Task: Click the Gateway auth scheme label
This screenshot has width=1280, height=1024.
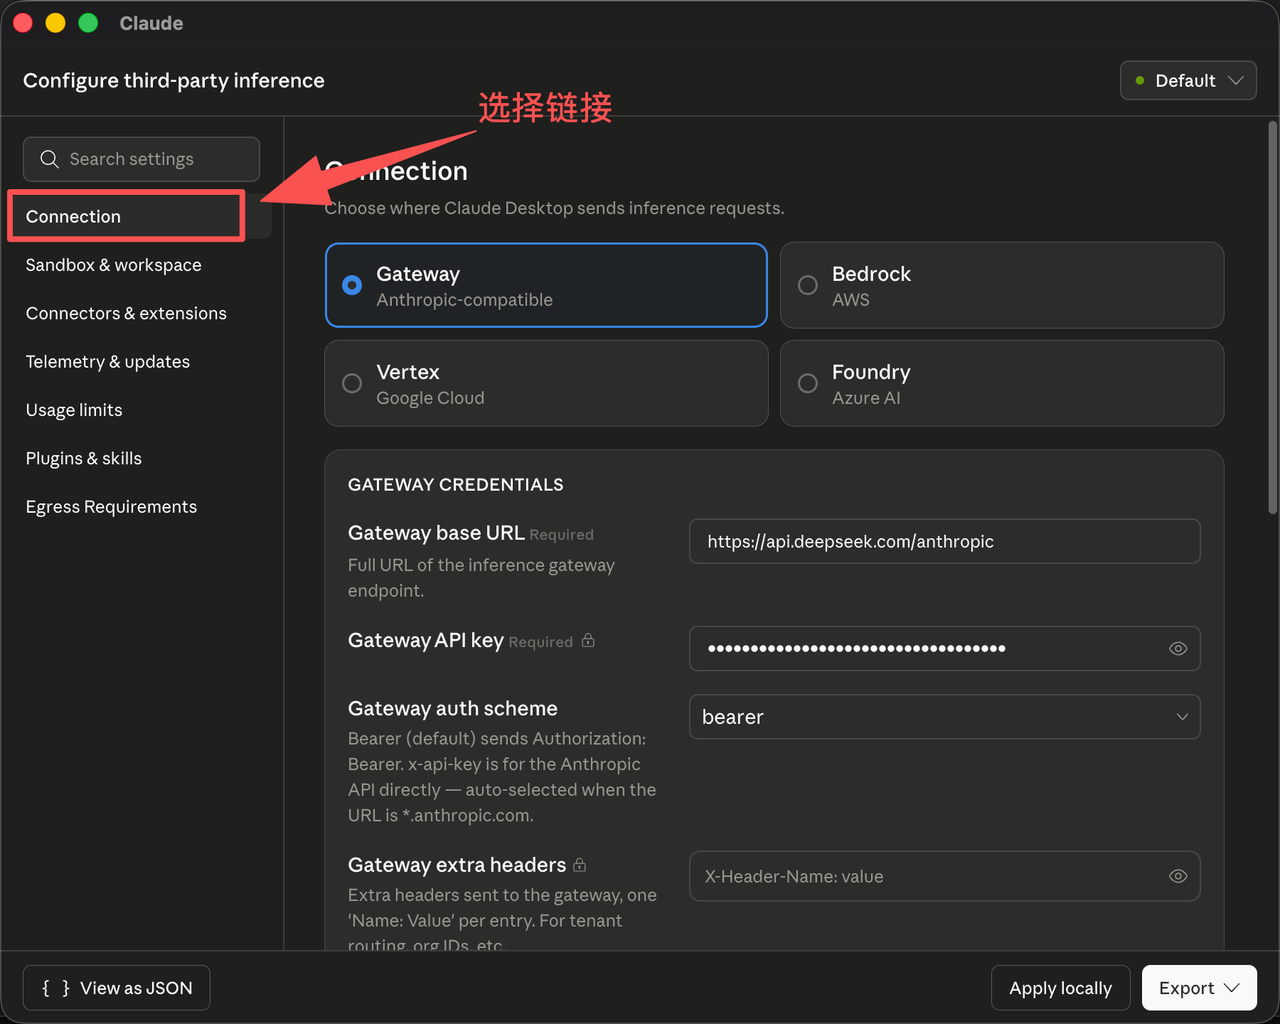Action: [x=453, y=708]
